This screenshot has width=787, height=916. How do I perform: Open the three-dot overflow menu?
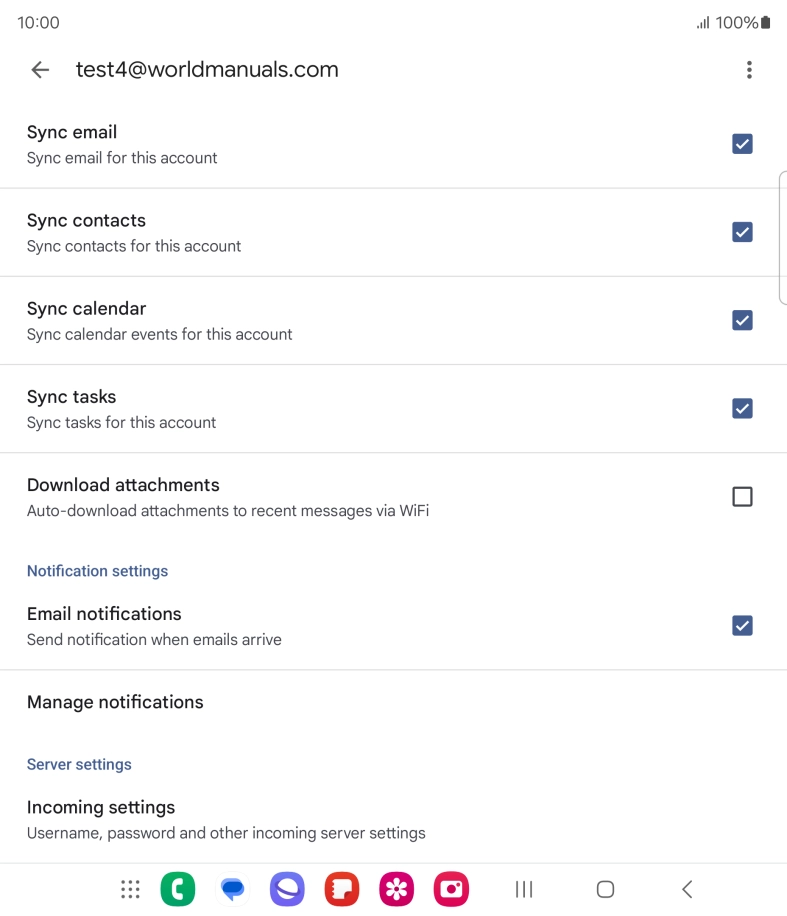tap(749, 70)
